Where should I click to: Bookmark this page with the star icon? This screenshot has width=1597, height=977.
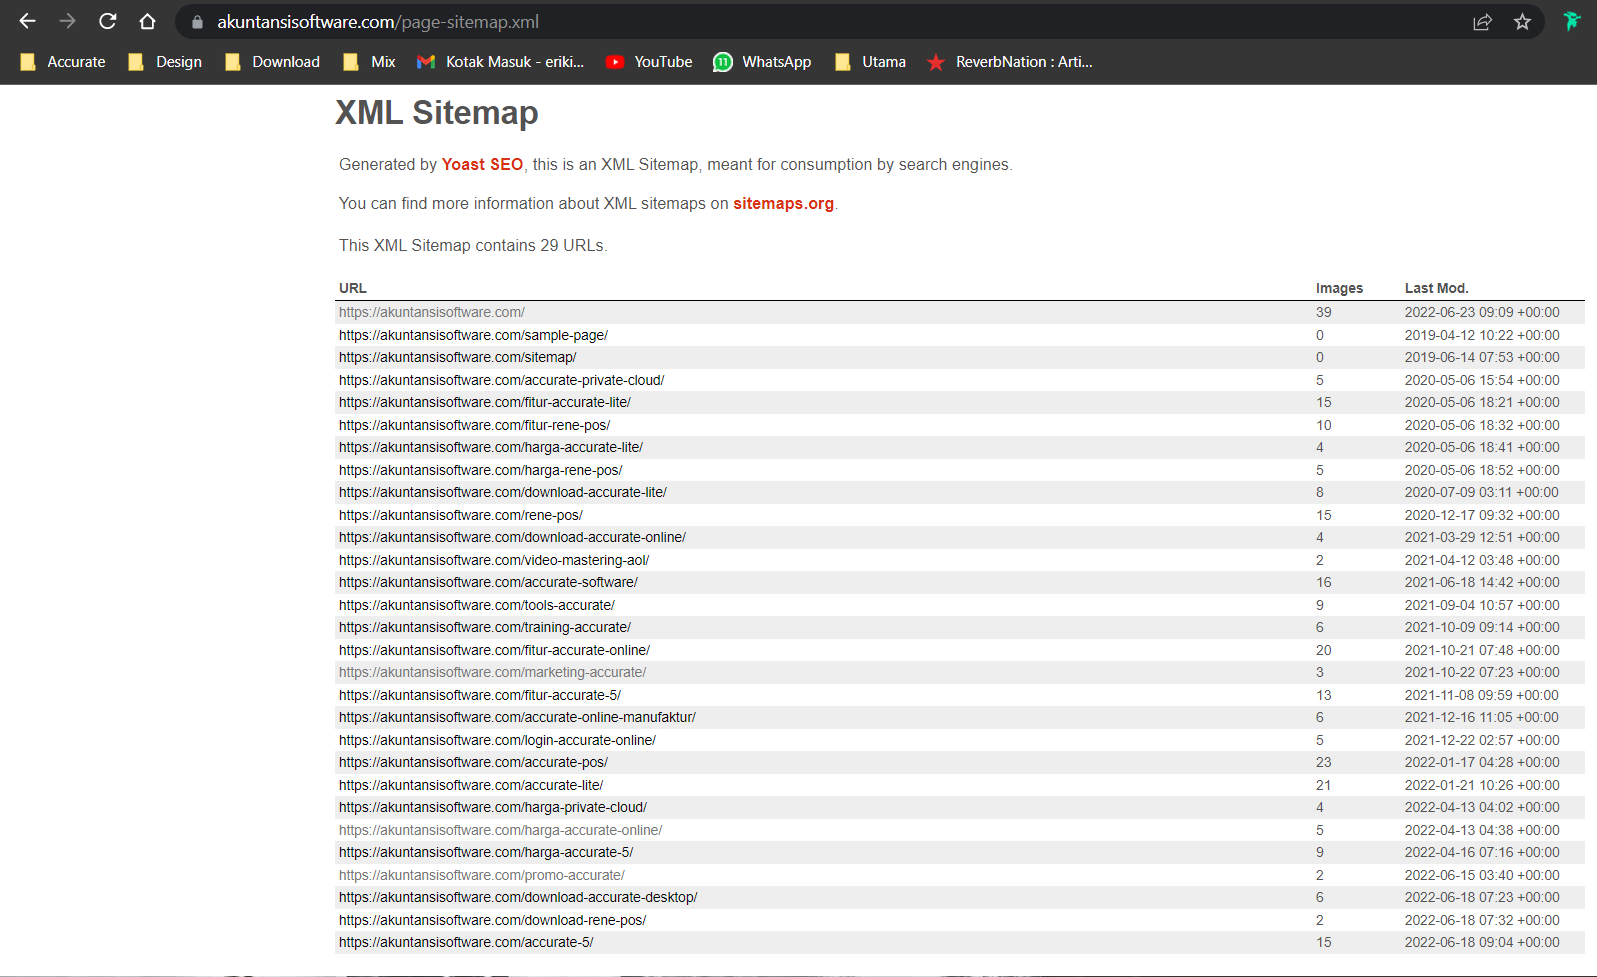click(x=1522, y=22)
